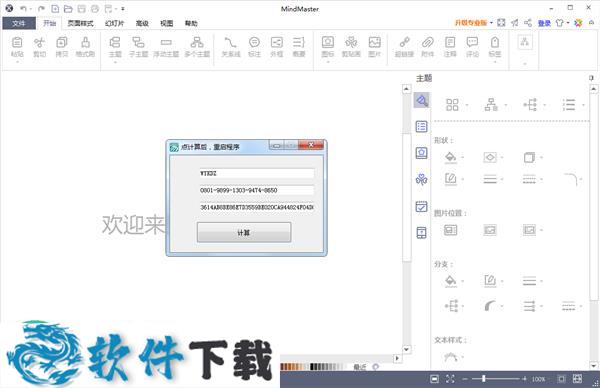Screen dimensions: 600x388
Task: Click the 多个主题 multiple topics icon
Action: click(x=197, y=47)
